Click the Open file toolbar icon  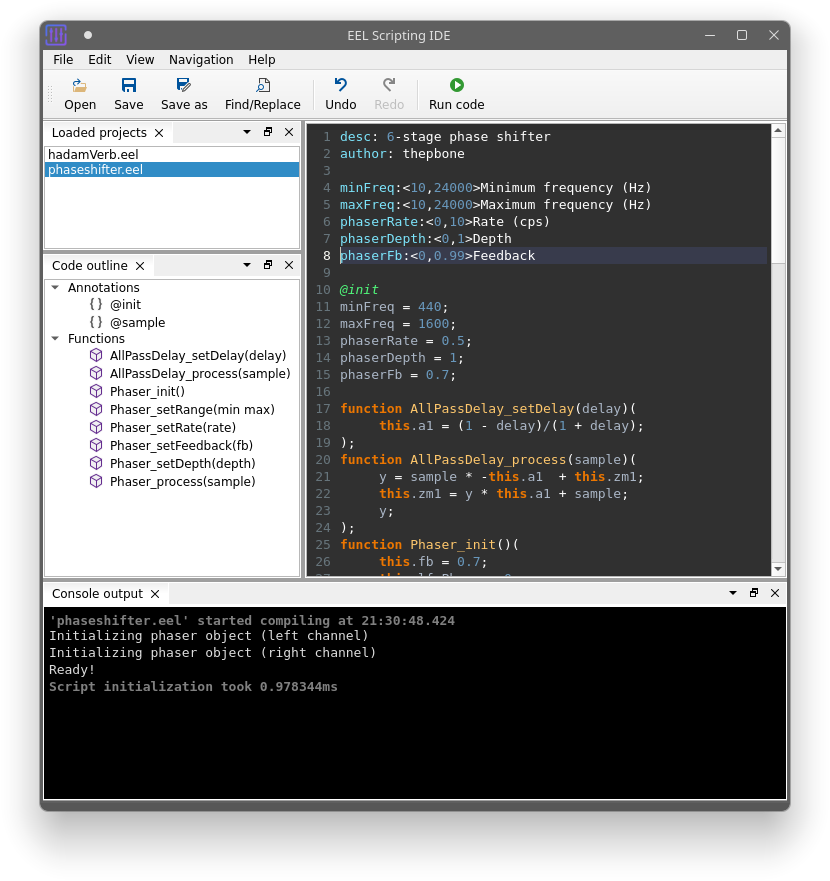point(80,86)
